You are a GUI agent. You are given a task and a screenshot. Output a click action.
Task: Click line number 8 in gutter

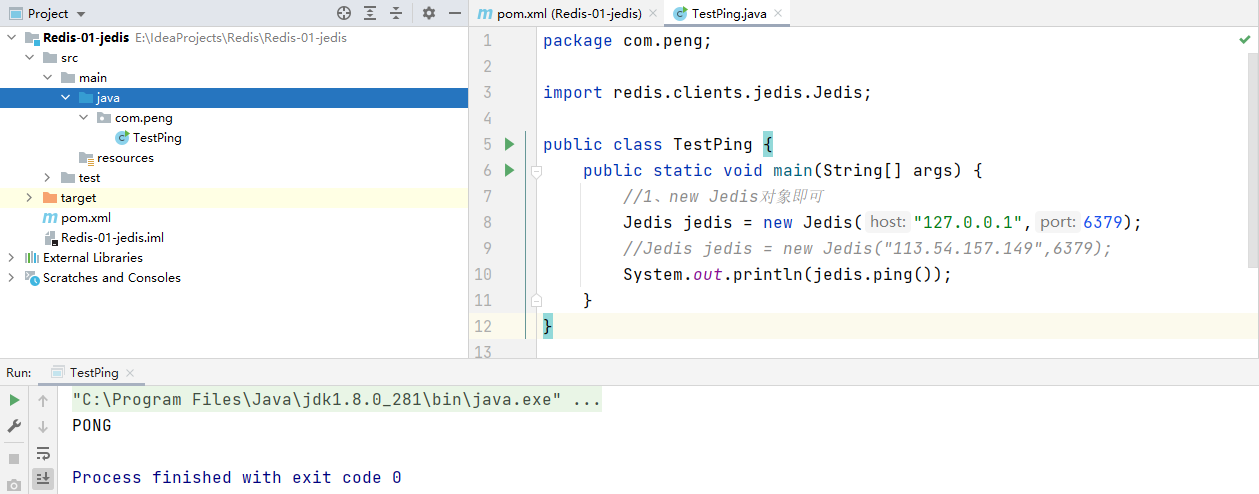(487, 222)
